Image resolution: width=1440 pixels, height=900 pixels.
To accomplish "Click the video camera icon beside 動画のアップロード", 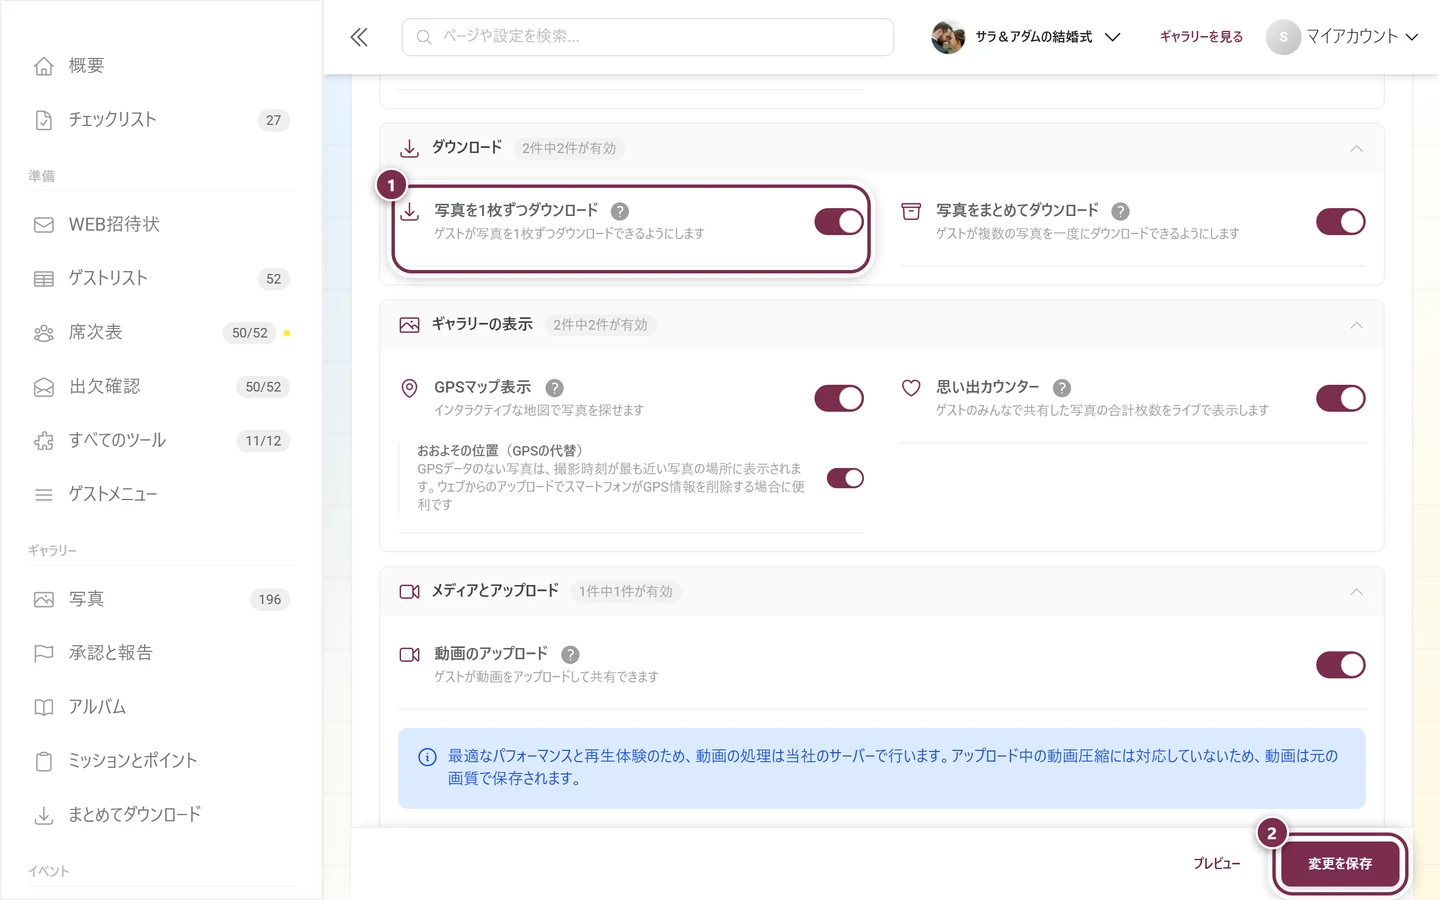I will tap(409, 654).
